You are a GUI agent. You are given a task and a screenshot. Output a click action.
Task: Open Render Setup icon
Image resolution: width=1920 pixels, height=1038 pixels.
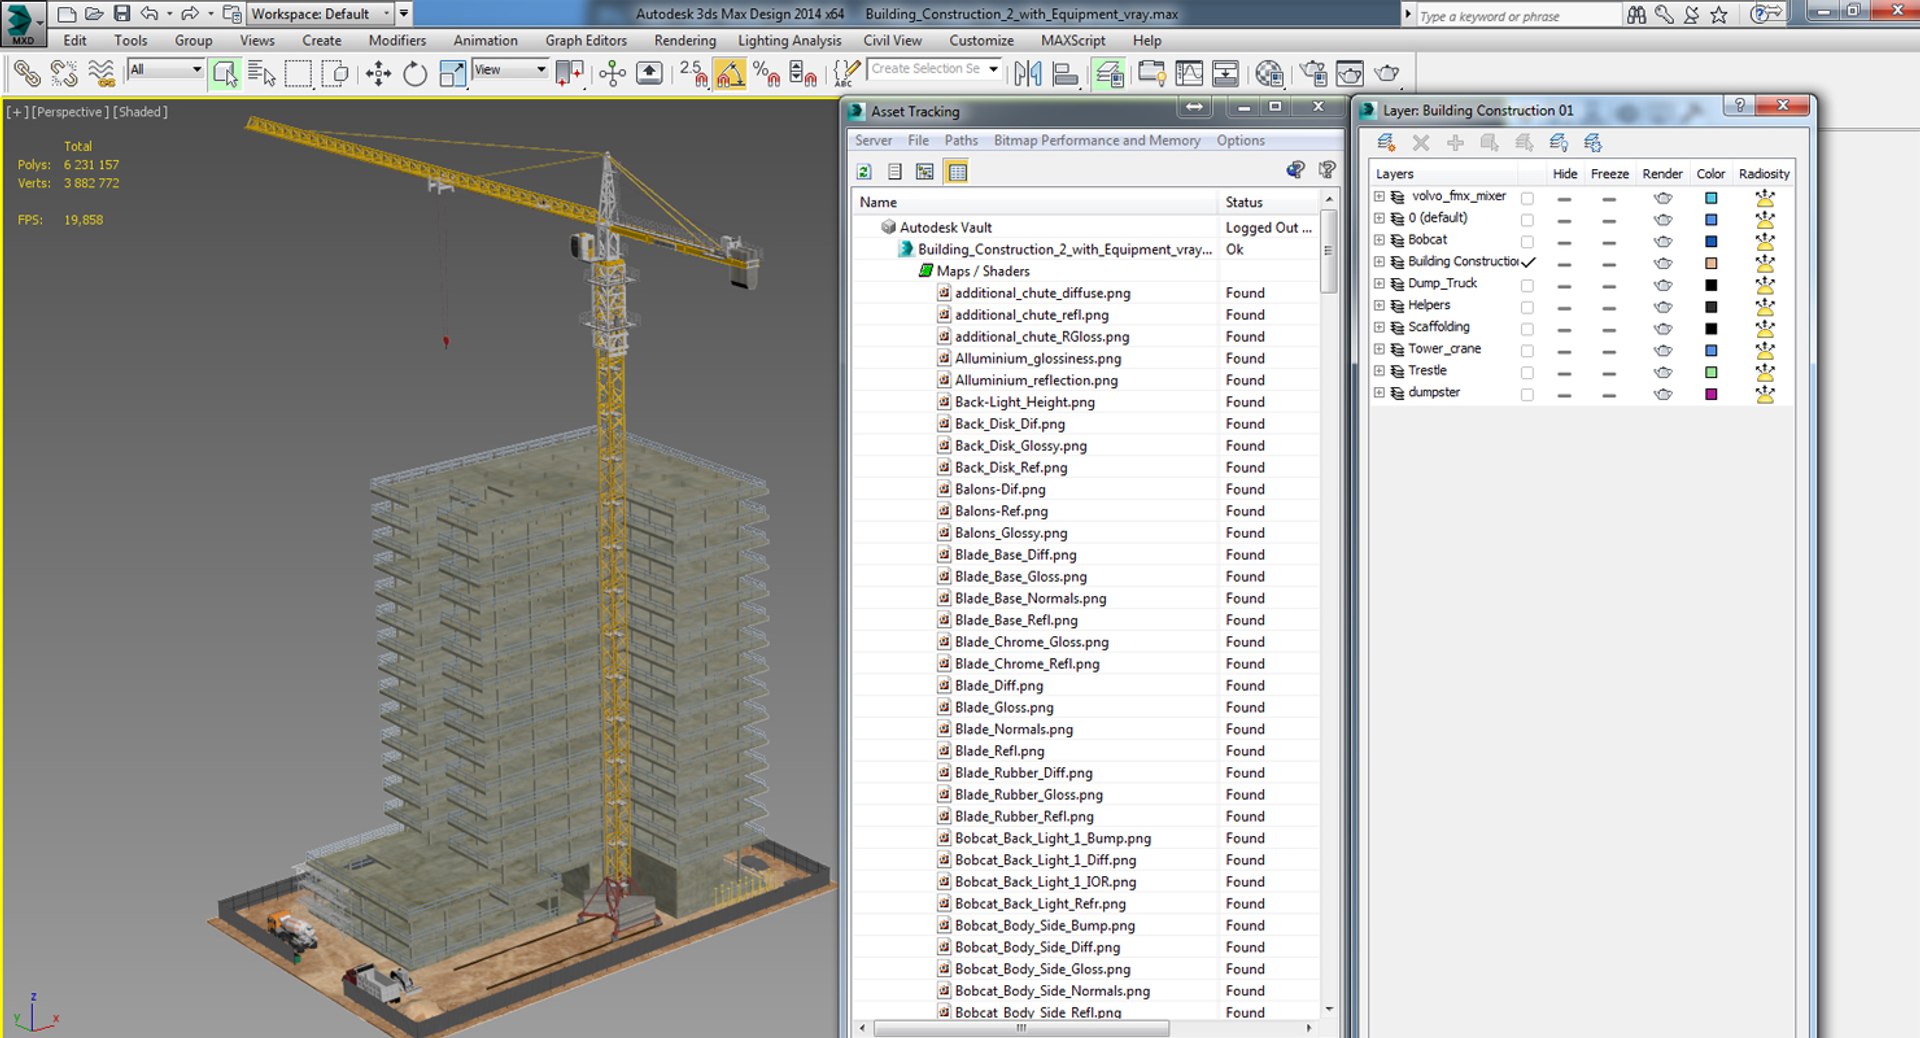(1313, 73)
